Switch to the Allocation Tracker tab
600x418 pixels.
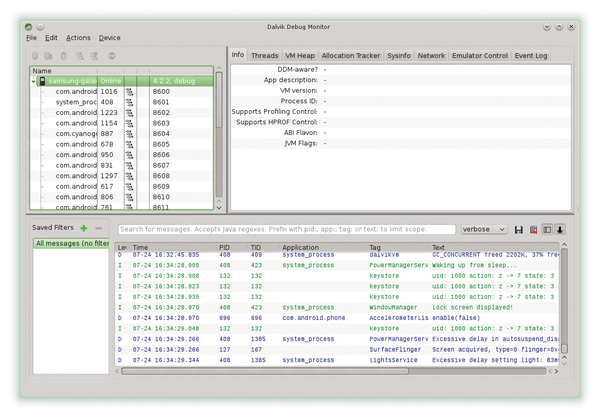[x=351, y=56]
